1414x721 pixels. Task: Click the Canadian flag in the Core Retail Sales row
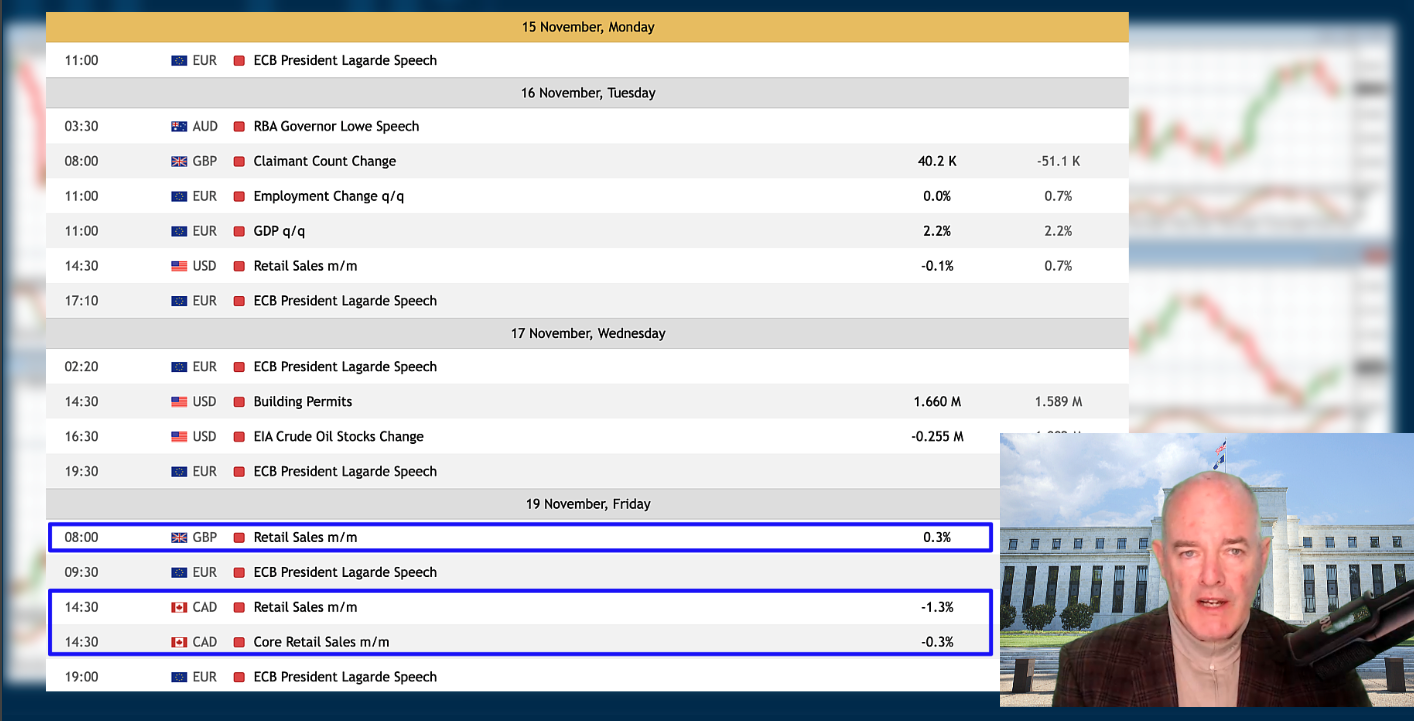point(179,642)
